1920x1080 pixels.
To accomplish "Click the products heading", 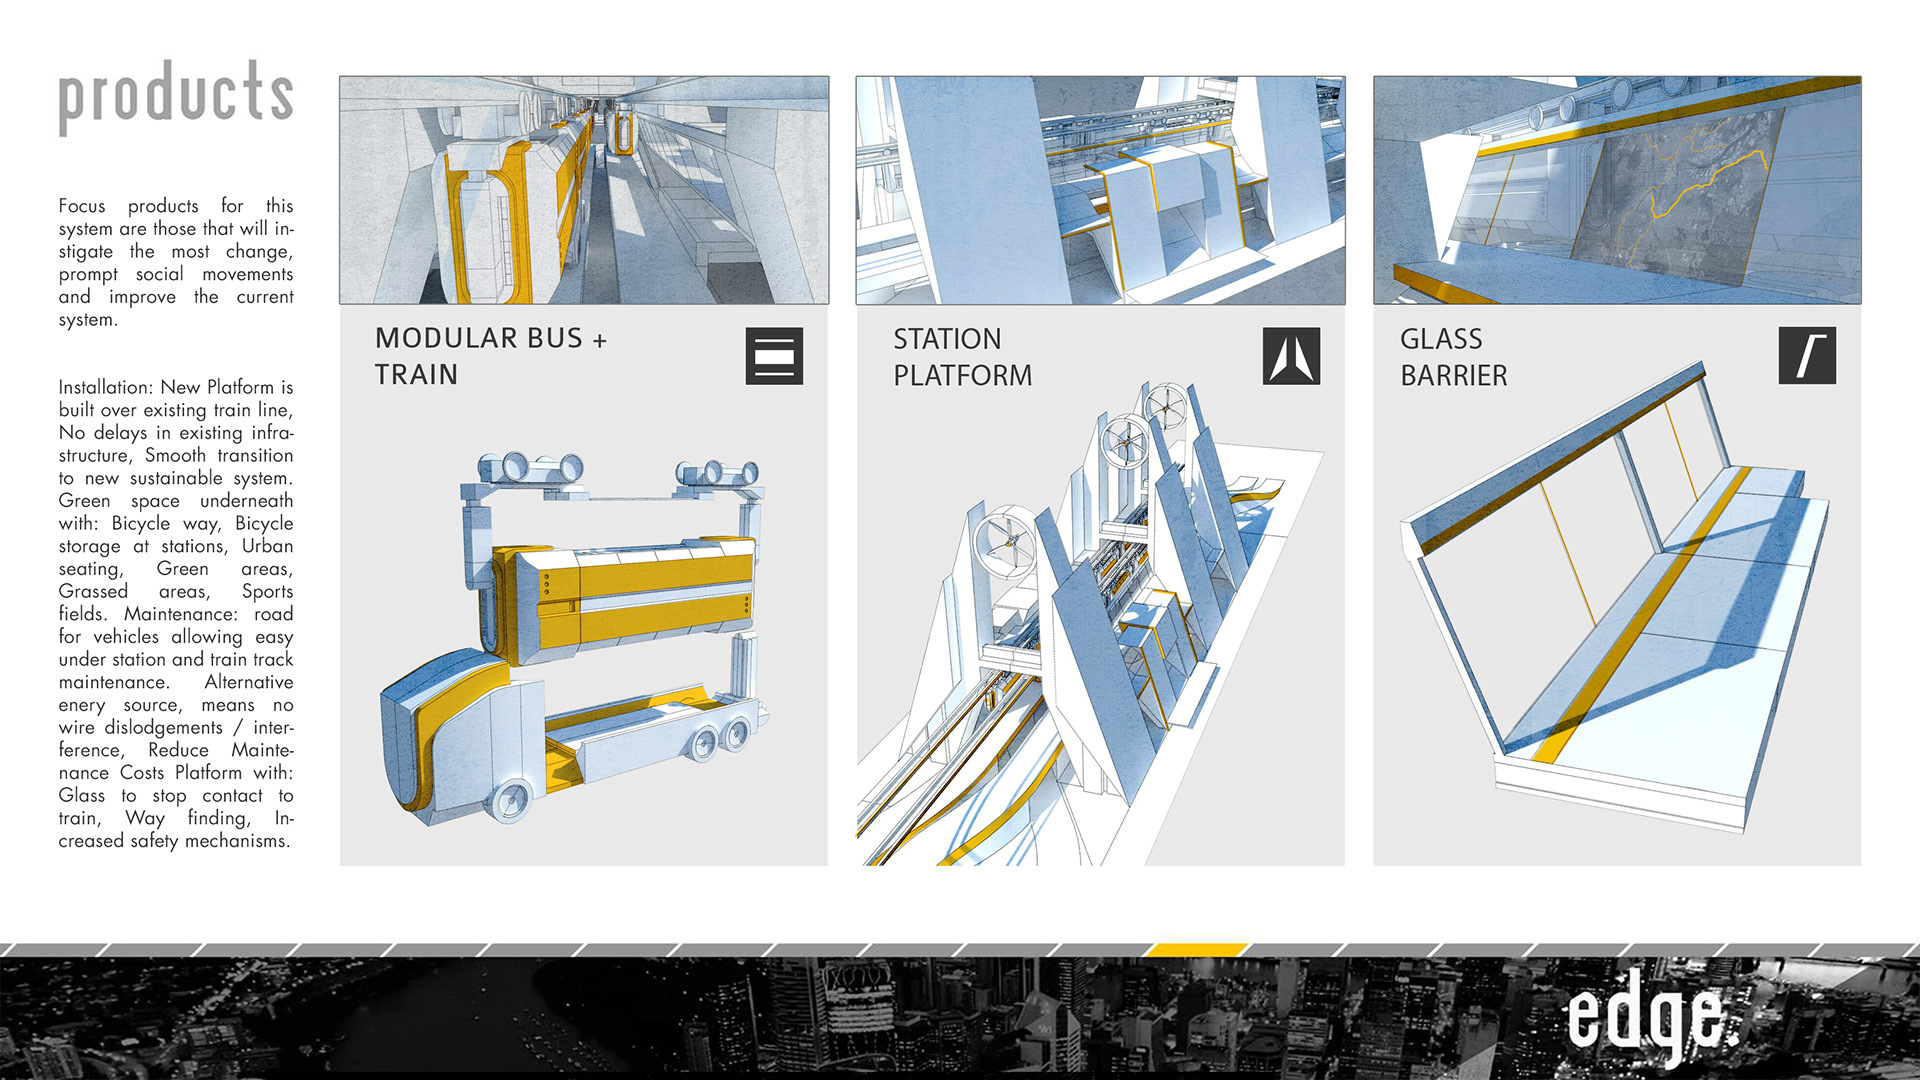I will [176, 96].
